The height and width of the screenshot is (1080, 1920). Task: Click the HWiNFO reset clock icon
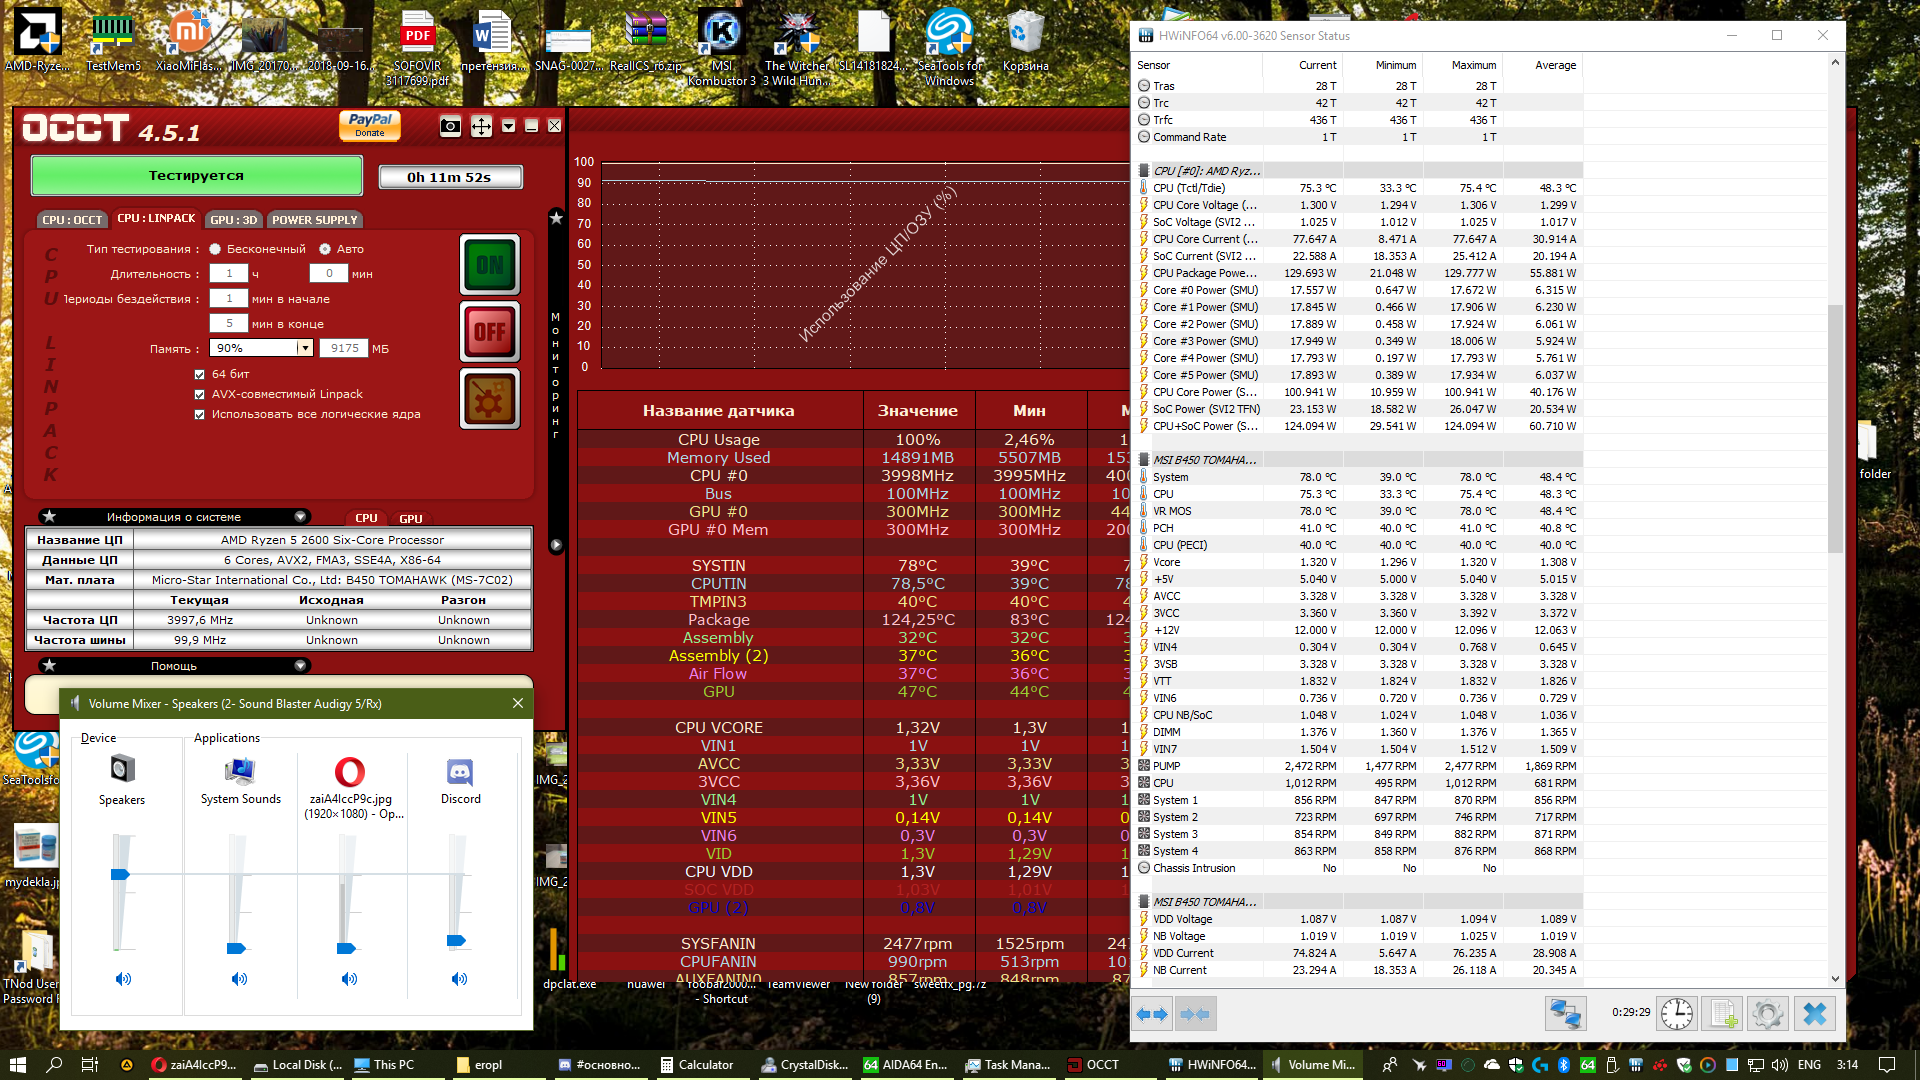[x=1677, y=1014]
